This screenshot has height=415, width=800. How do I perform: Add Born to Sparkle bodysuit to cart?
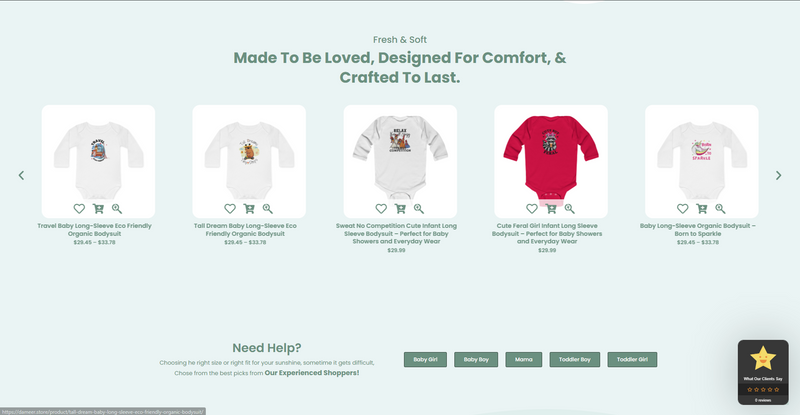pos(702,208)
